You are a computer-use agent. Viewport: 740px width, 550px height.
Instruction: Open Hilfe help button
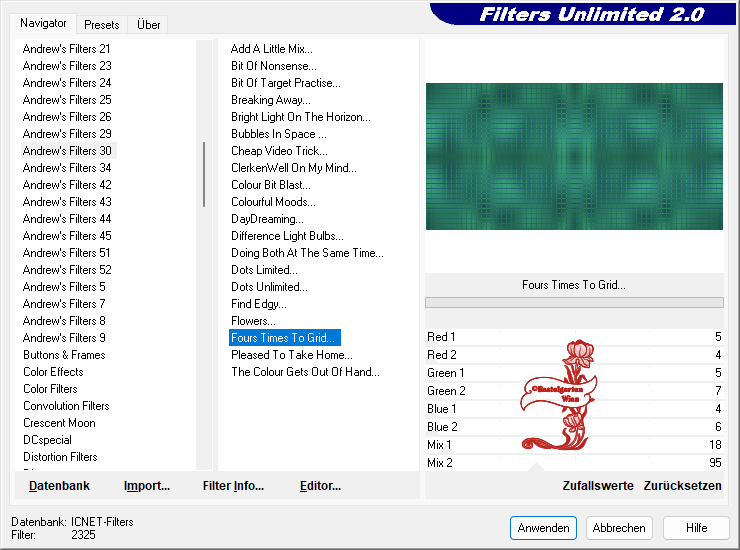[696, 528]
